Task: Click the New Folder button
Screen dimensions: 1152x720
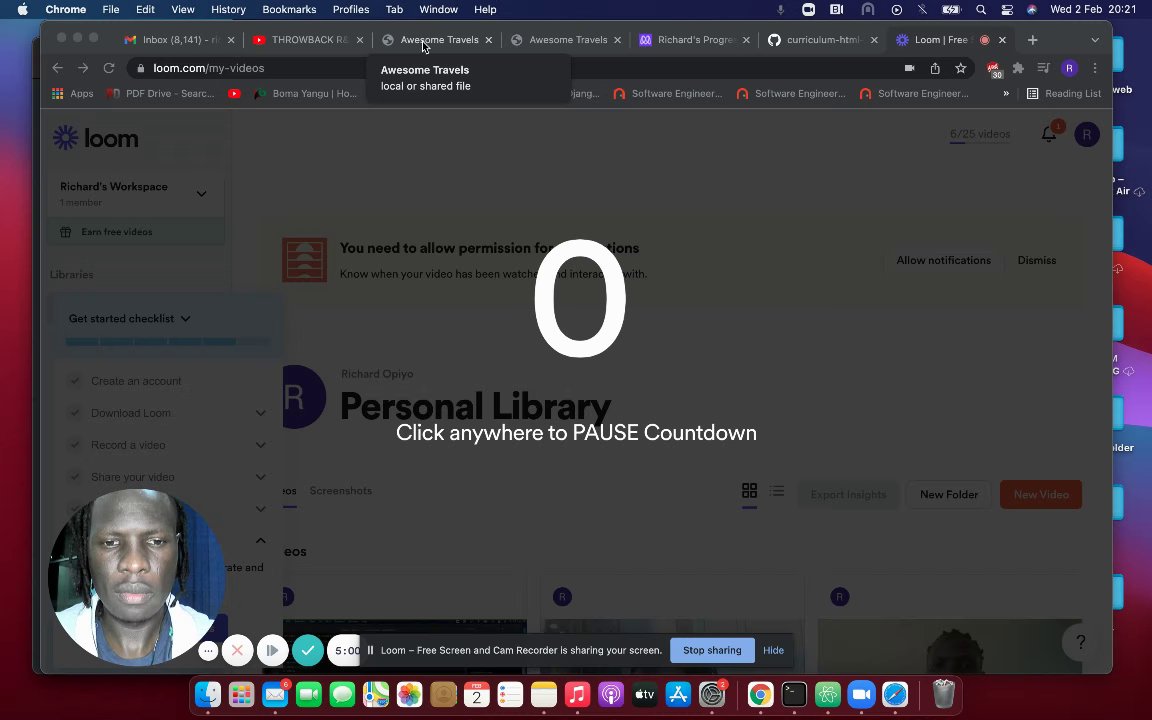Action: [x=948, y=494]
